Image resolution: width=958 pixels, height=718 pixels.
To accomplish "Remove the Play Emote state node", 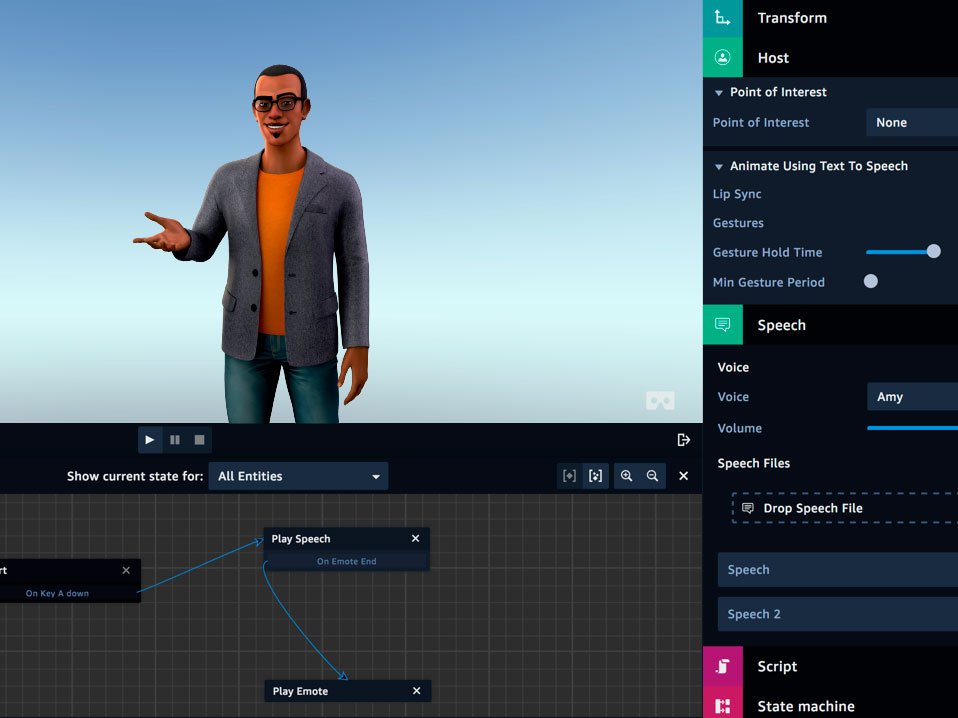I will point(417,691).
